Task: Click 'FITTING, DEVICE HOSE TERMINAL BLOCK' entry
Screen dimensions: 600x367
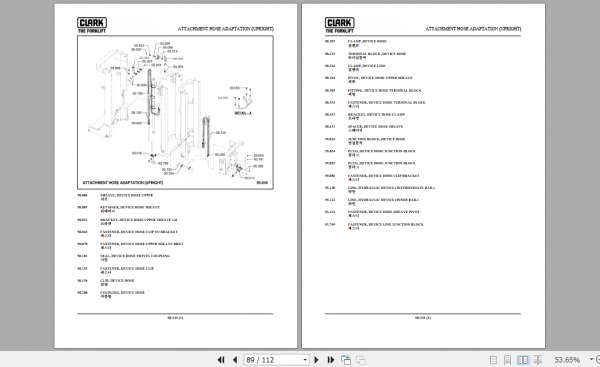Action: click(385, 91)
